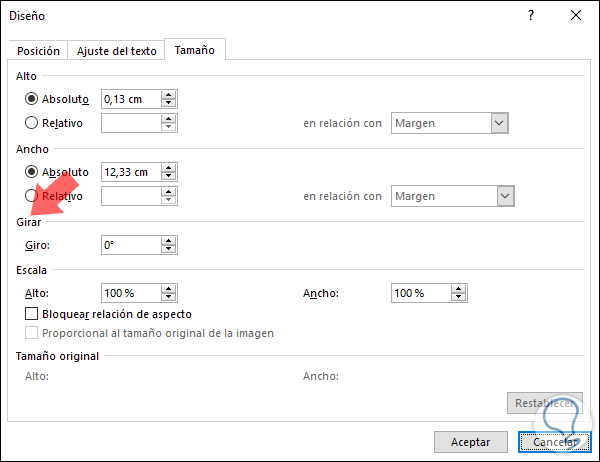Click the Help question mark icon
Screen dimensions: 600x462
pyautogui.click(x=531, y=16)
